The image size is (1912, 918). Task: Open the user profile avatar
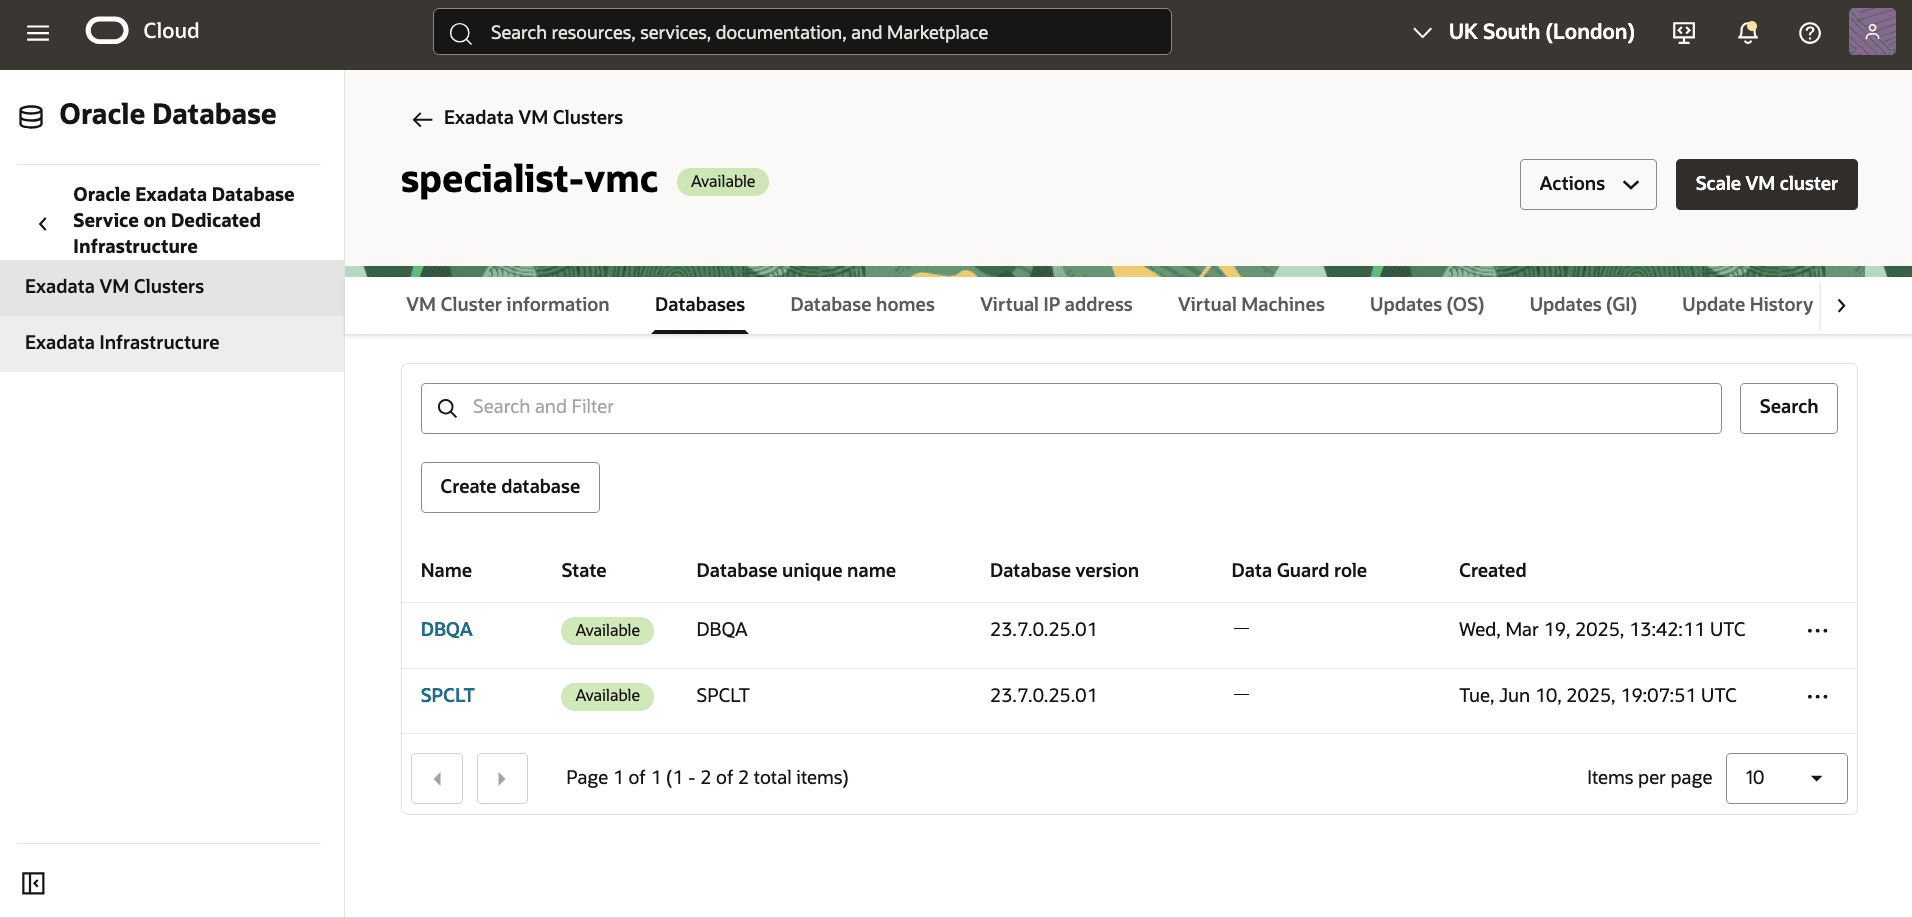1872,32
